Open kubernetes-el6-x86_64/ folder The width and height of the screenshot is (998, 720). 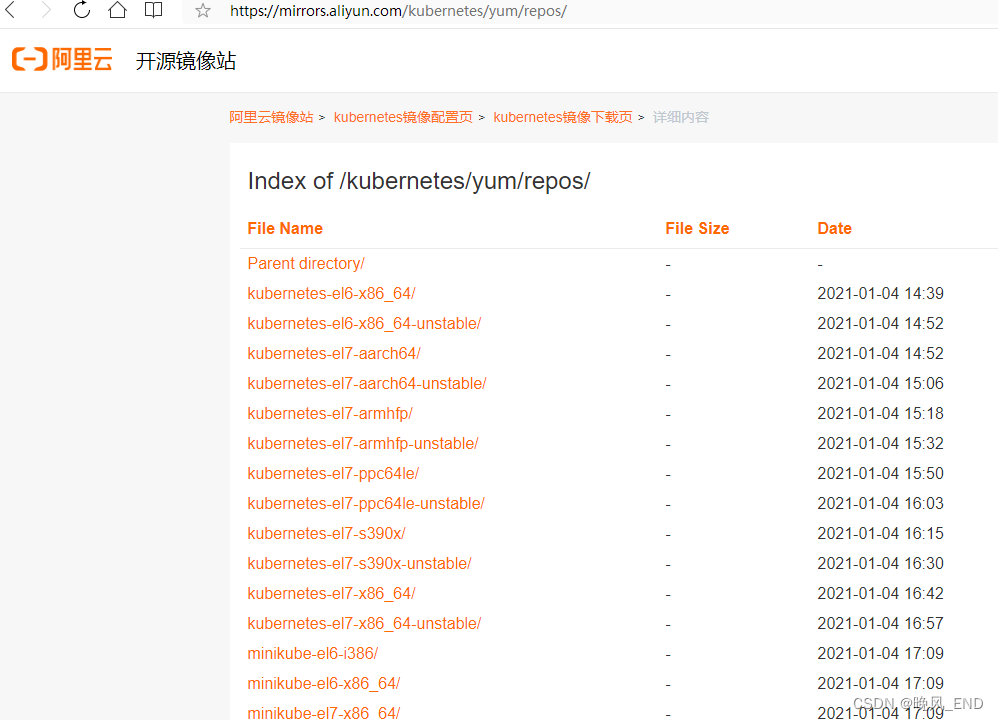point(331,293)
